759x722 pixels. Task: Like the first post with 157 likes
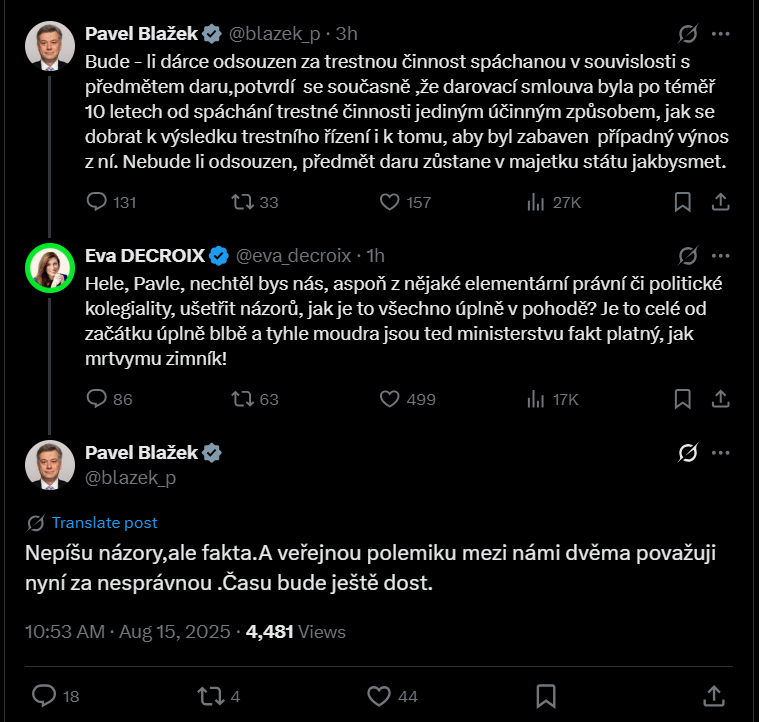point(390,202)
